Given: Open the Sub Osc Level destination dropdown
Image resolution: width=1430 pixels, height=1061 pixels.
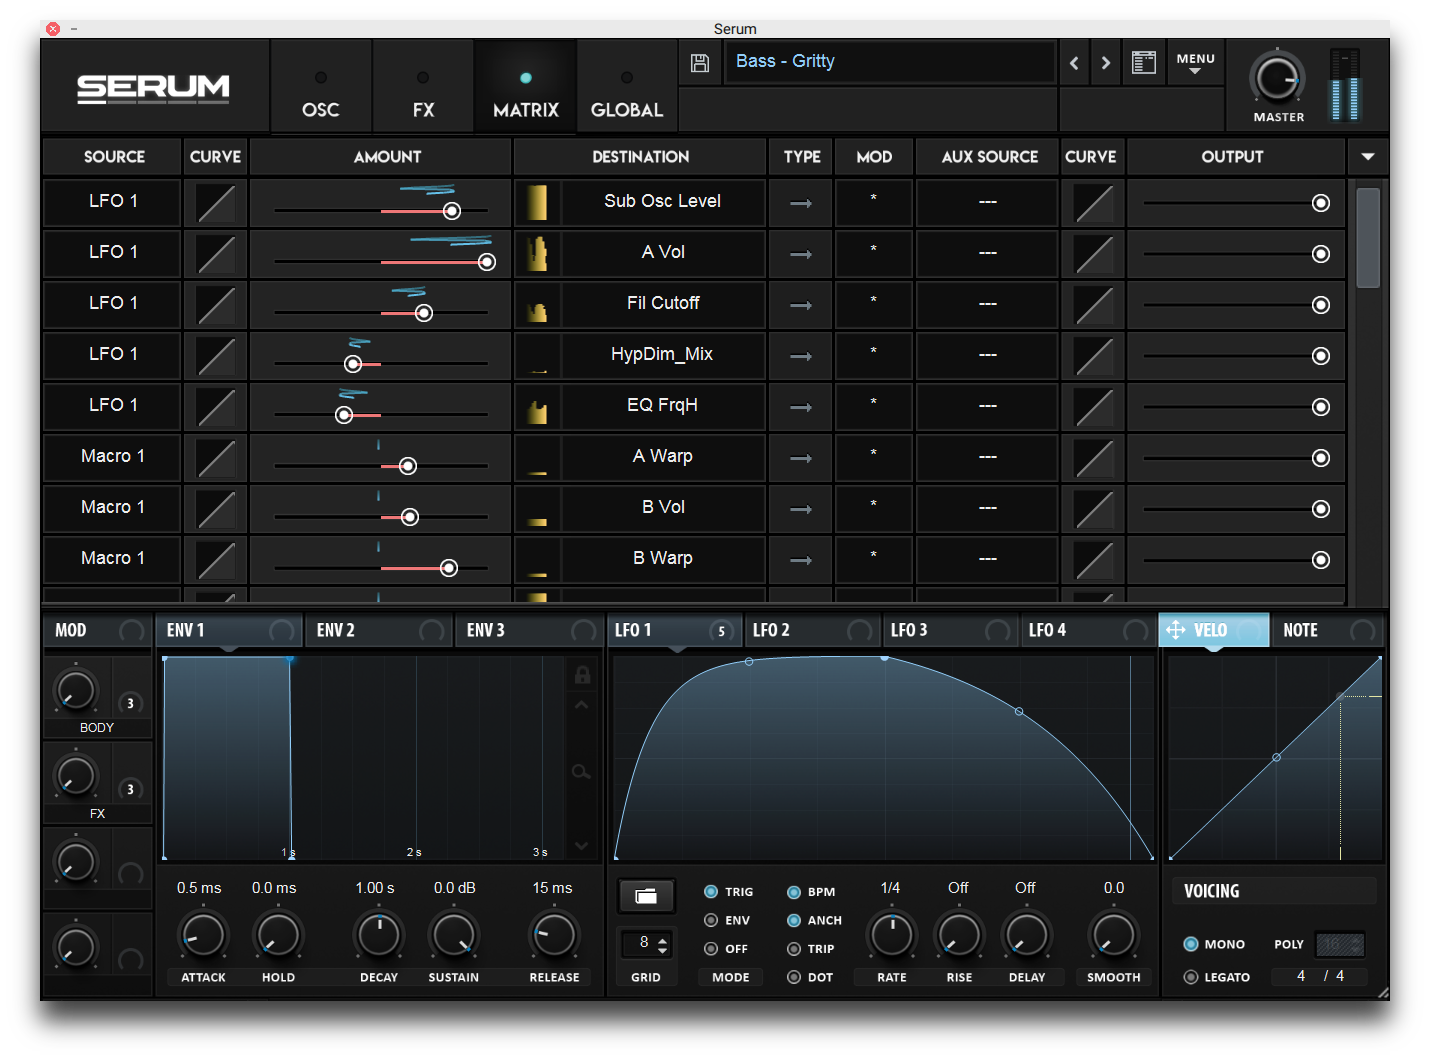Looking at the screenshot, I should pyautogui.click(x=662, y=202).
